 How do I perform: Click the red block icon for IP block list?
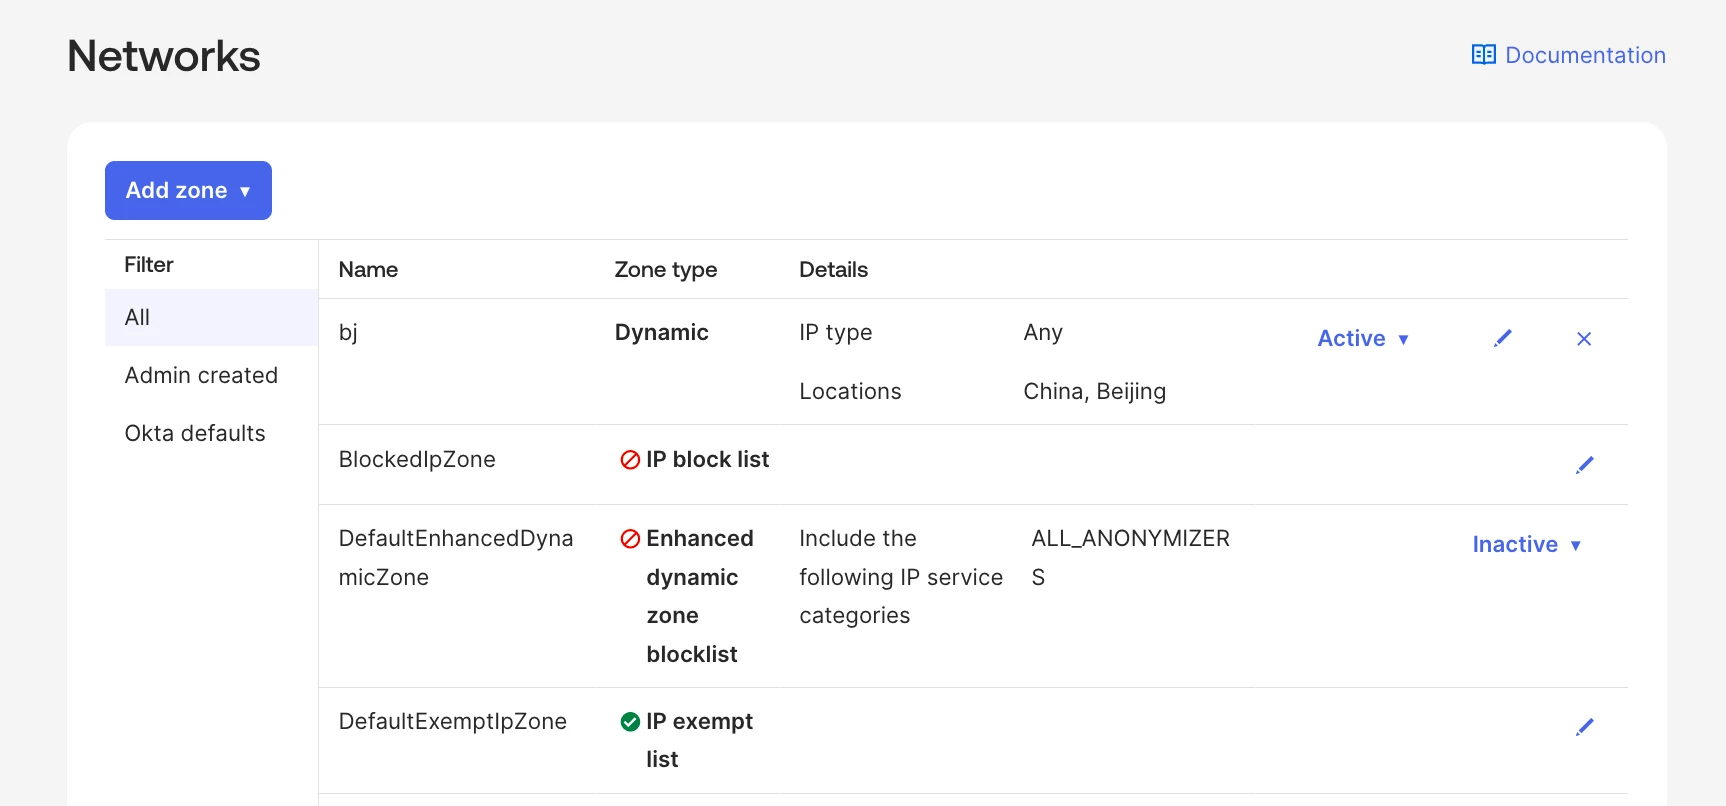[x=630, y=460]
